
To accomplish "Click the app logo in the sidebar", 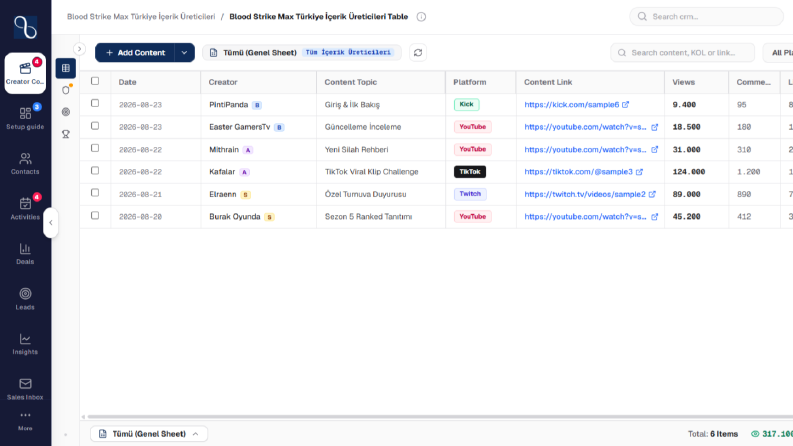I will click(25, 27).
